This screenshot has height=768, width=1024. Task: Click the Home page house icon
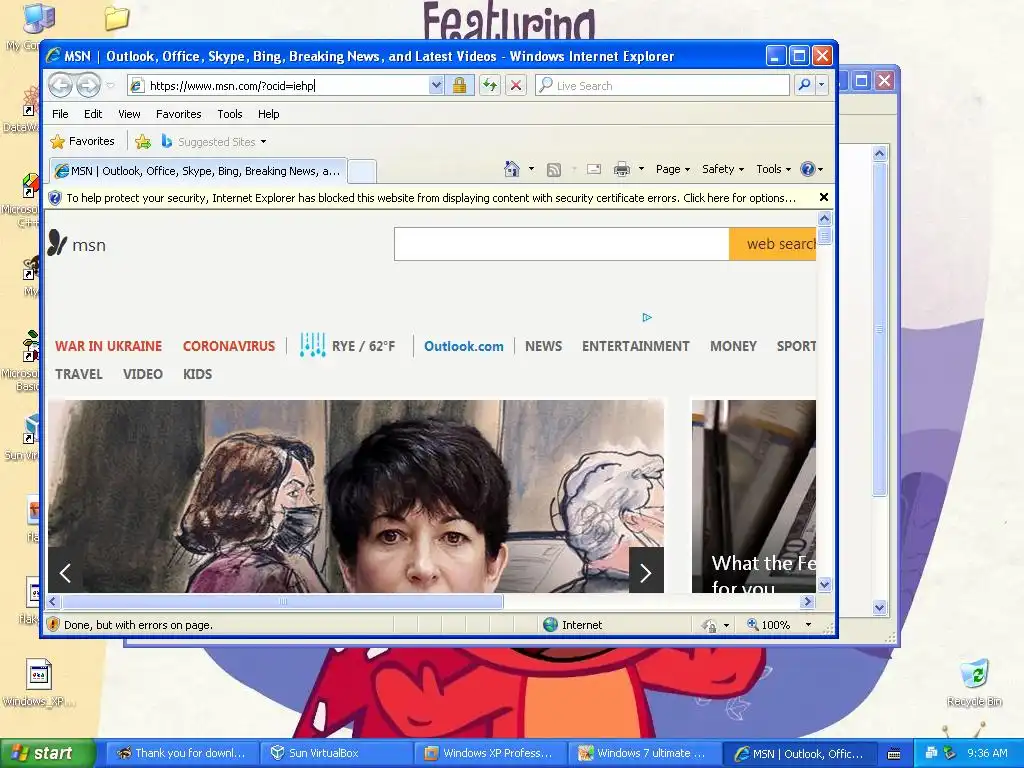512,169
